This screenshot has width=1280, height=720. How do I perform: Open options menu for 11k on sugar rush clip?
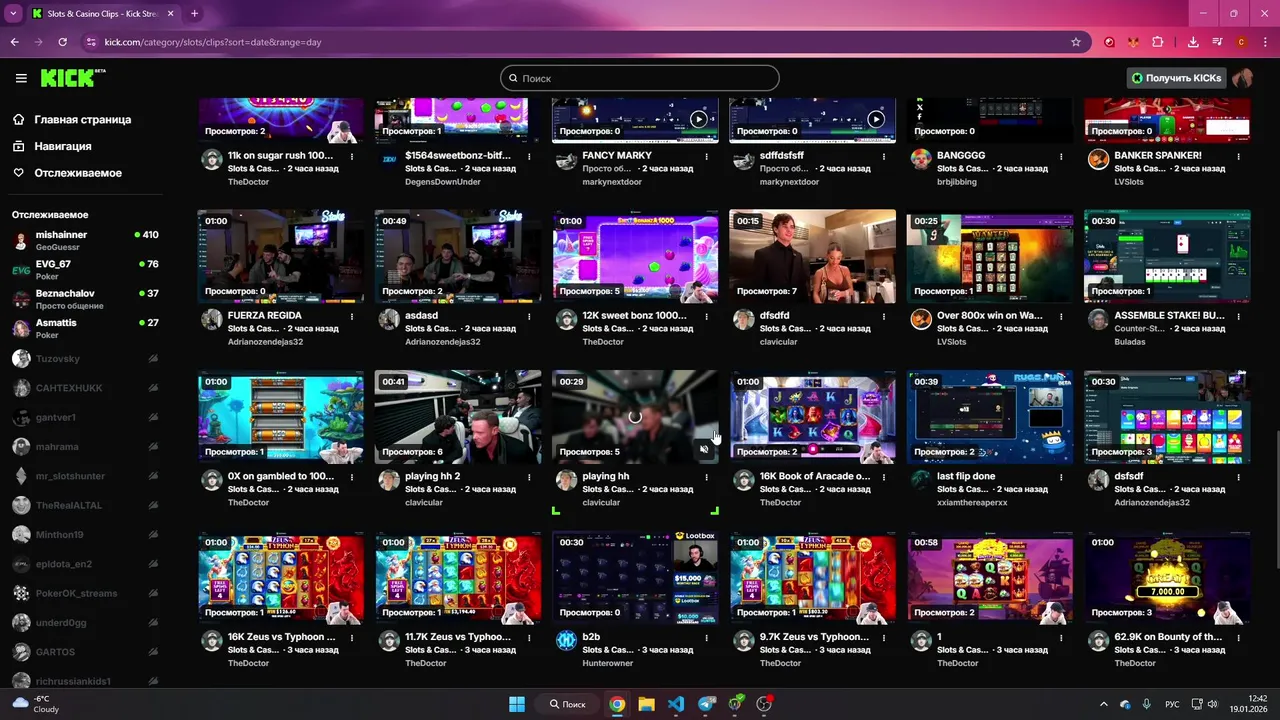[x=352, y=156]
